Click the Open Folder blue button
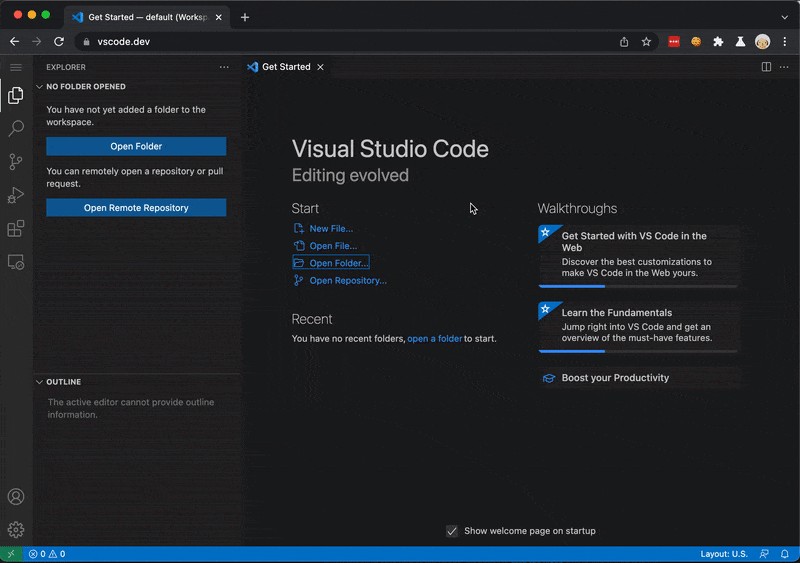This screenshot has width=800, height=563. (136, 146)
